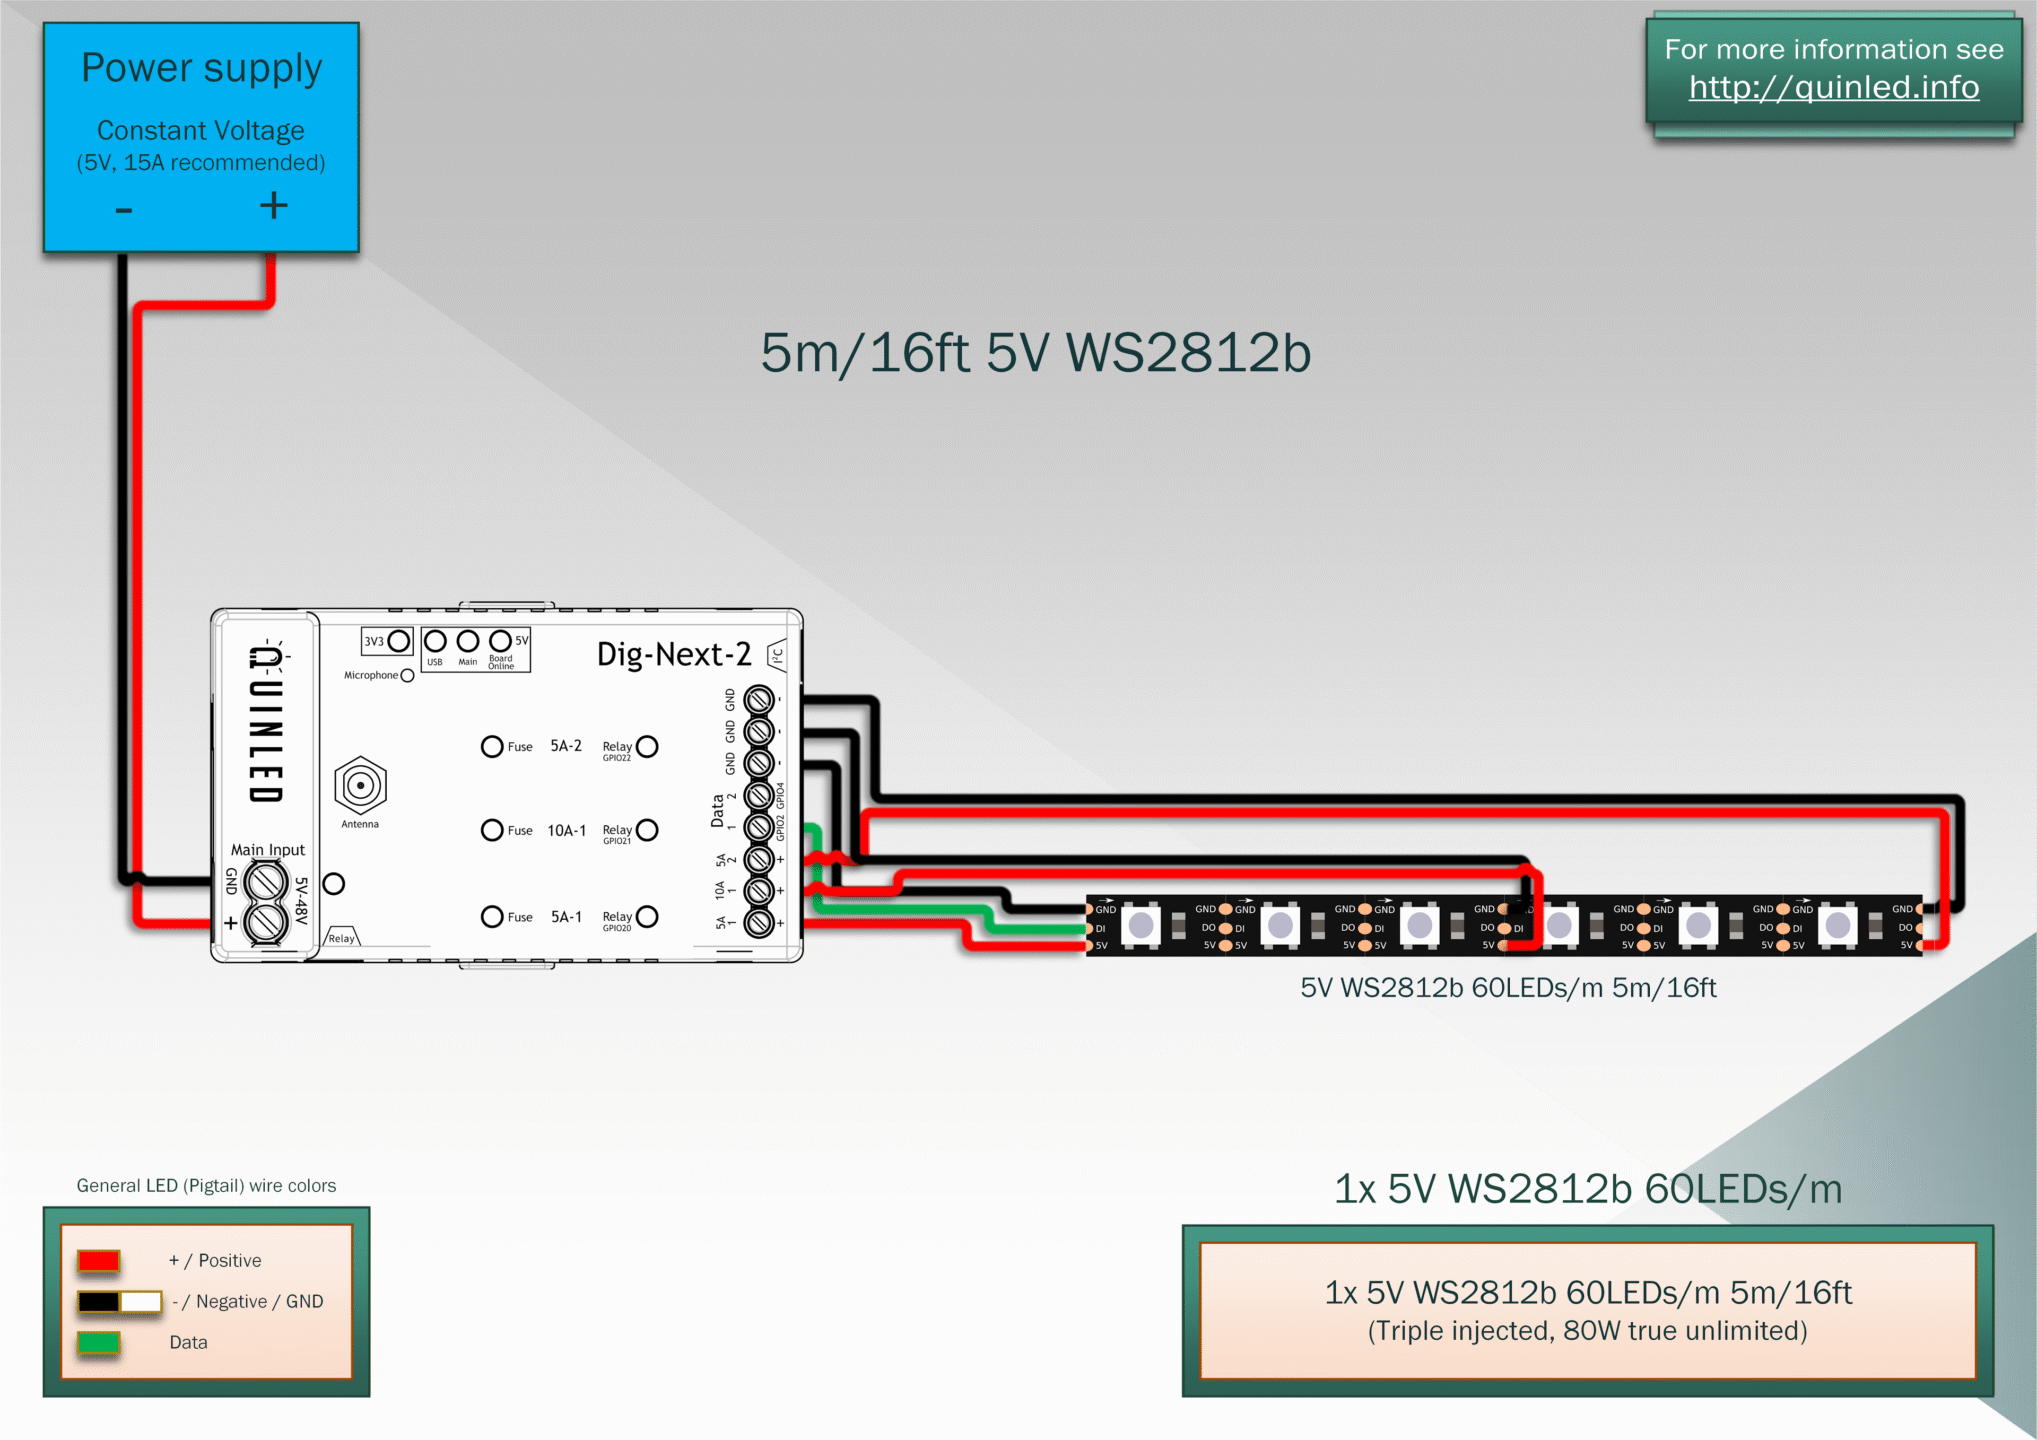Image resolution: width=2037 pixels, height=1440 pixels.
Task: Open the quinled.info link
Action: [x=1833, y=88]
